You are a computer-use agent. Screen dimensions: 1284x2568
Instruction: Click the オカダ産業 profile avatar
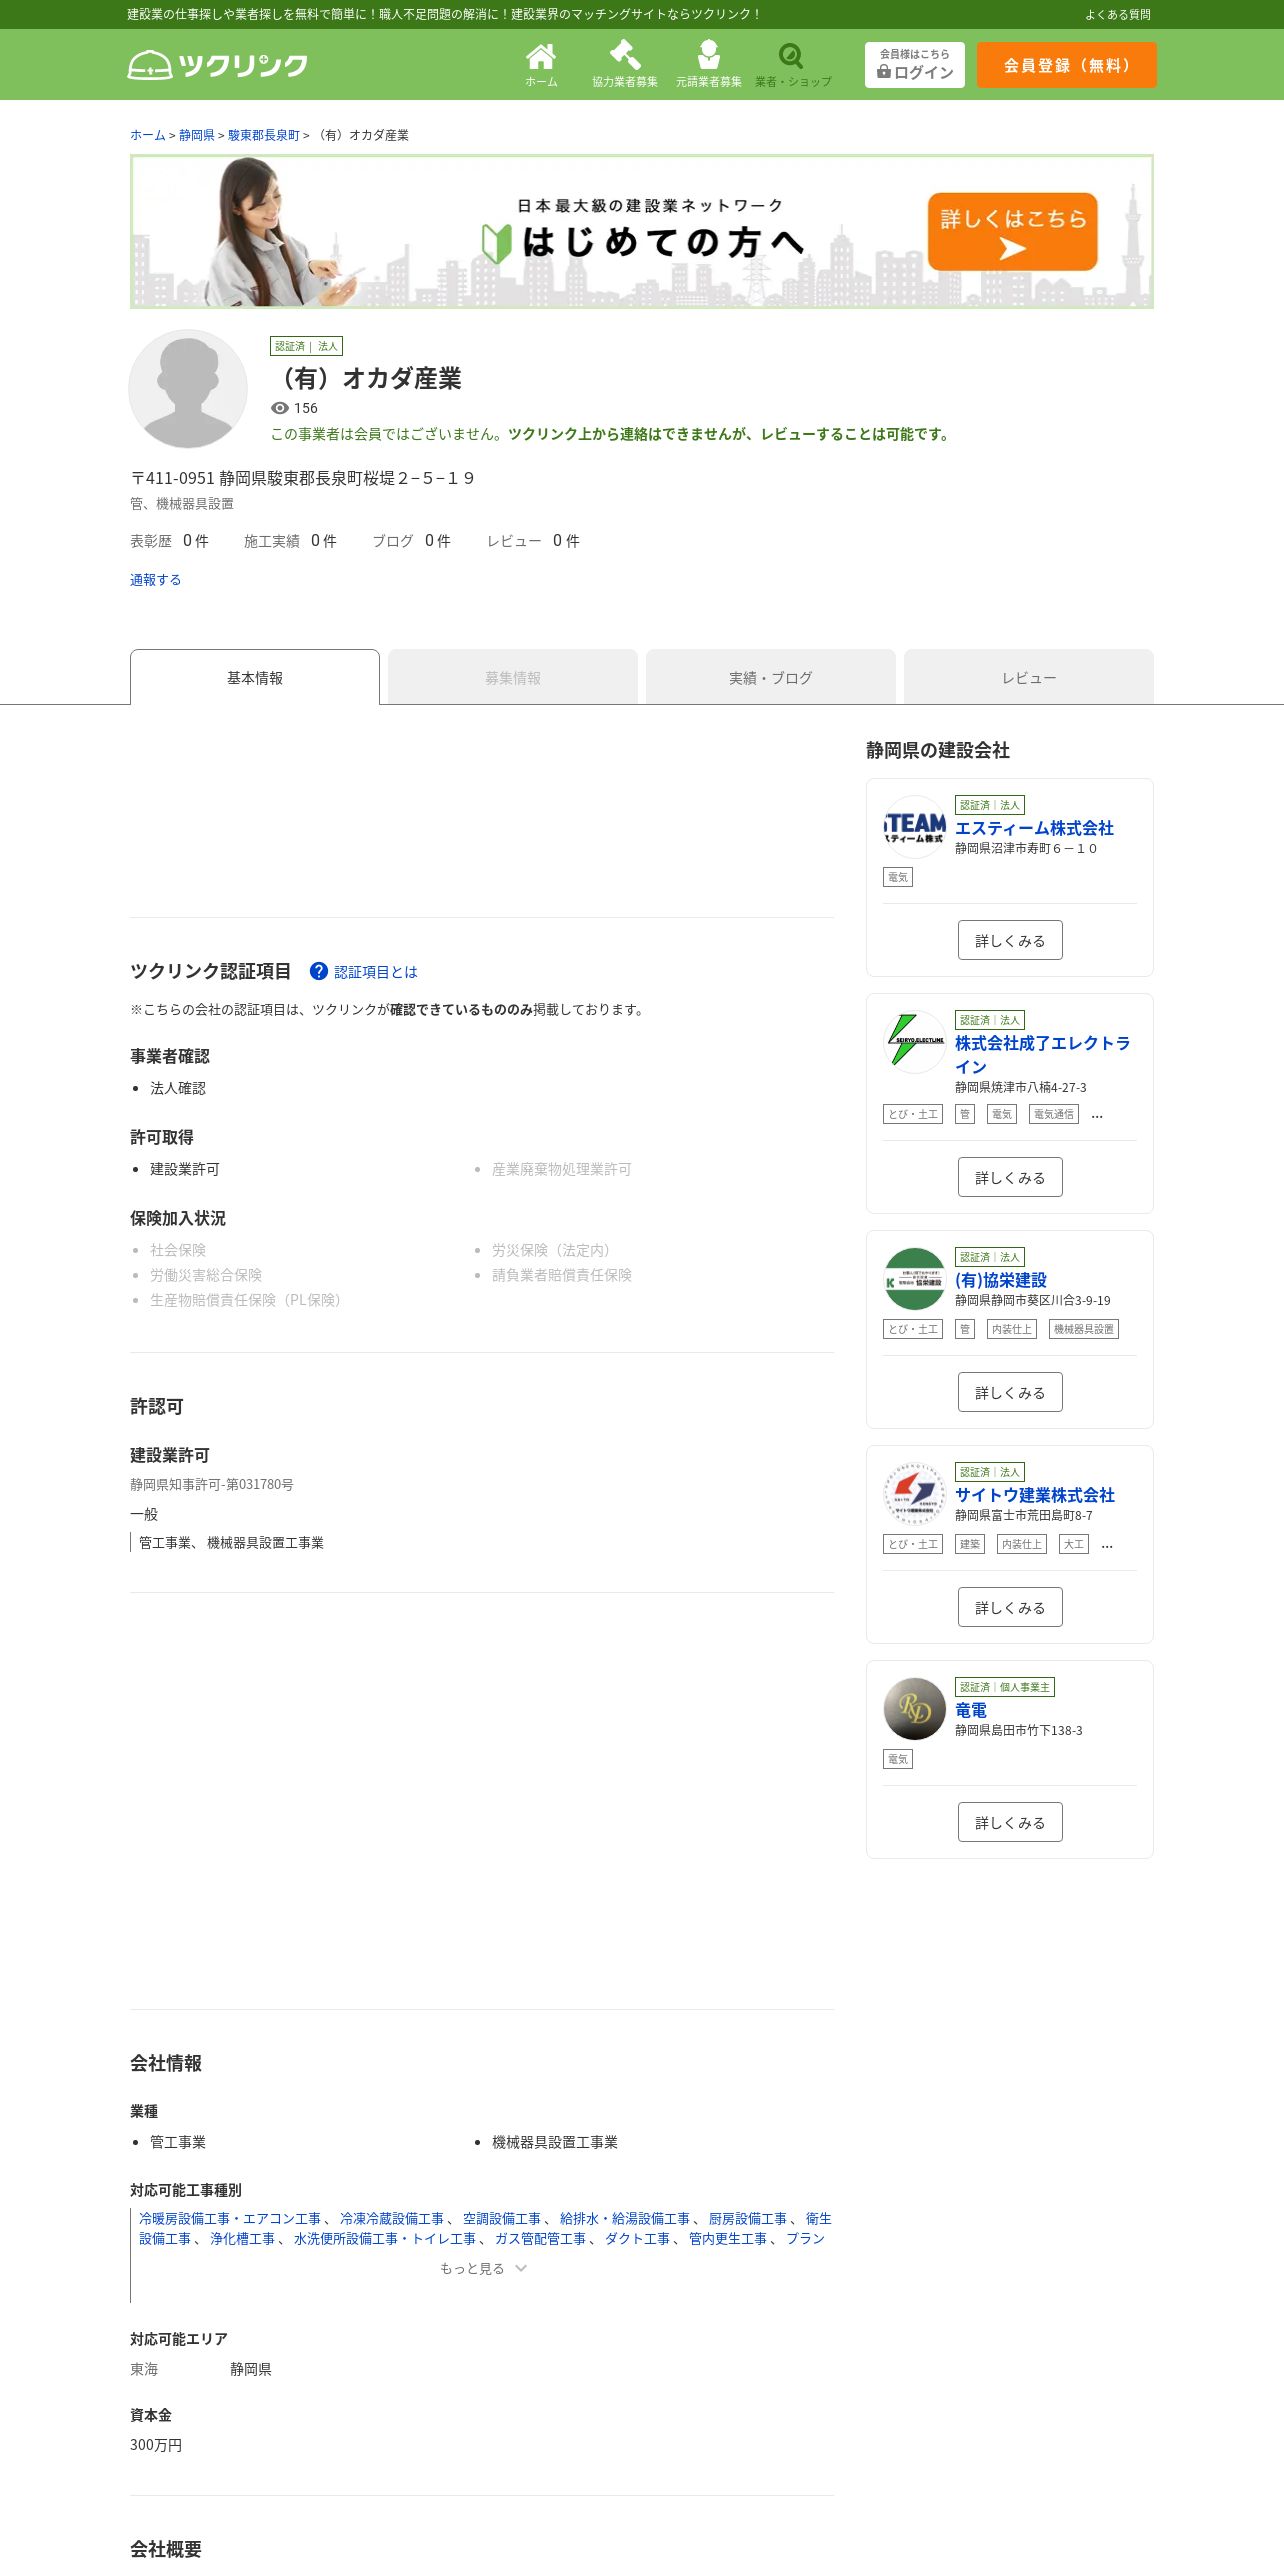click(x=188, y=388)
